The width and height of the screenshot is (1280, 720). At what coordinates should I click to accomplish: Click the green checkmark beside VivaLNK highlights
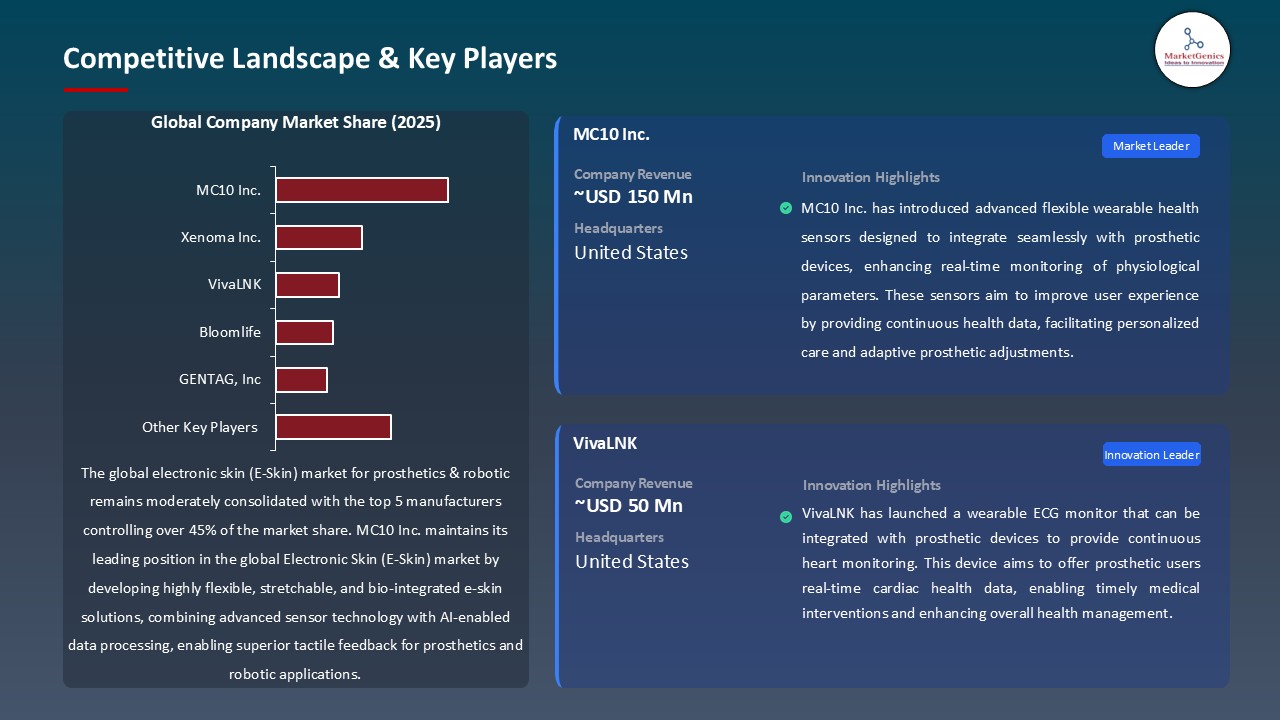click(x=786, y=517)
